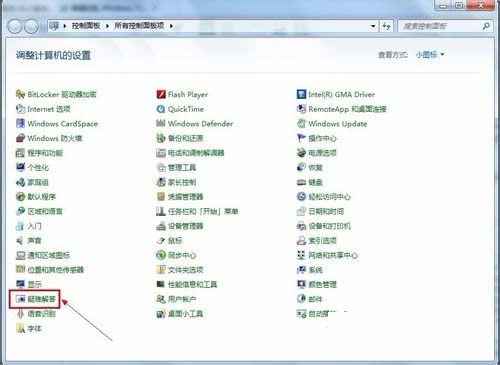The height and width of the screenshot is (365, 500).
Task: Open the Windows CardSpace icon
Action: coord(20,124)
